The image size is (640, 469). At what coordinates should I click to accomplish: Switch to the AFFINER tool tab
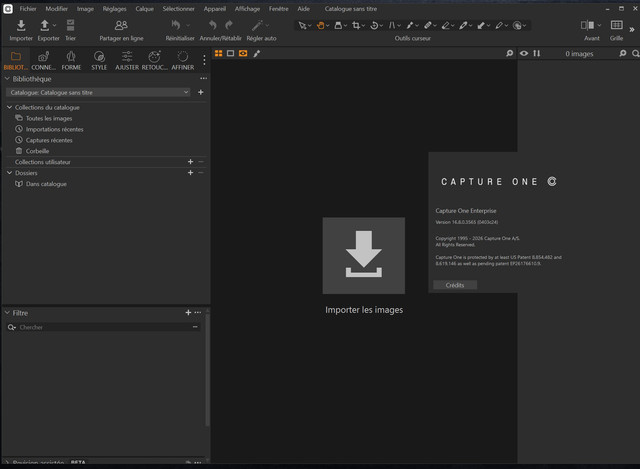coord(182,60)
